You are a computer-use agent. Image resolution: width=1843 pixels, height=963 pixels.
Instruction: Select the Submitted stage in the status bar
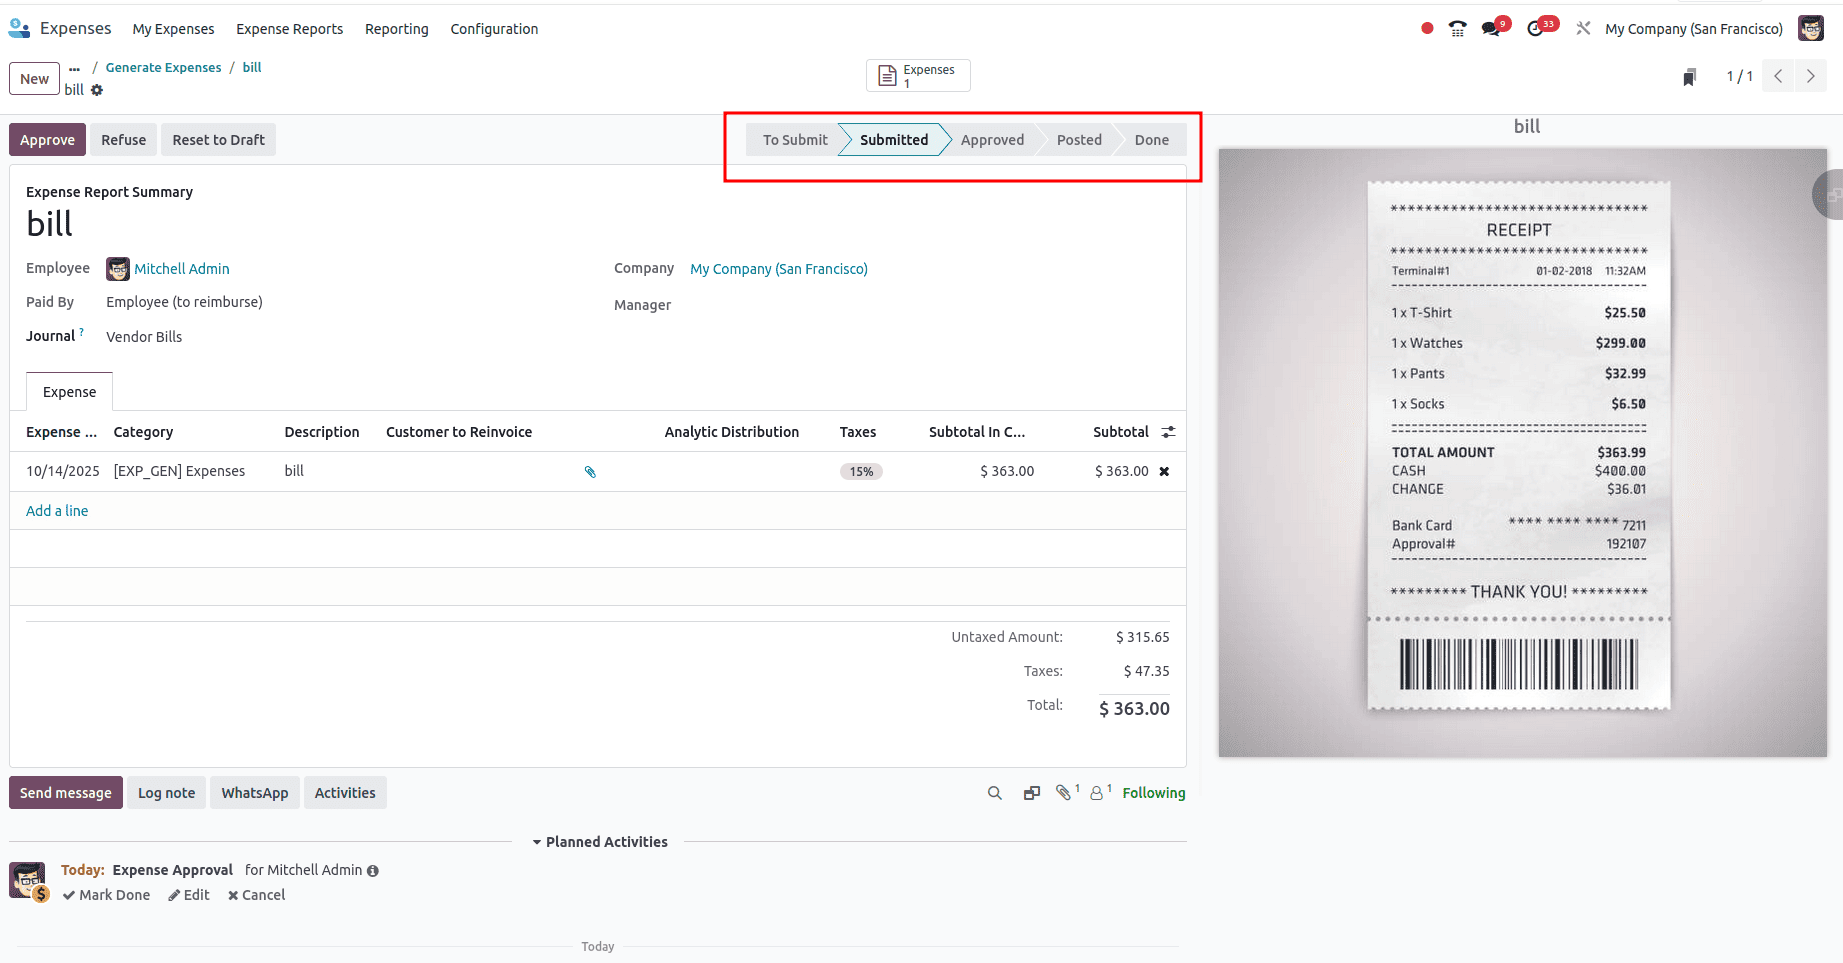coord(893,139)
